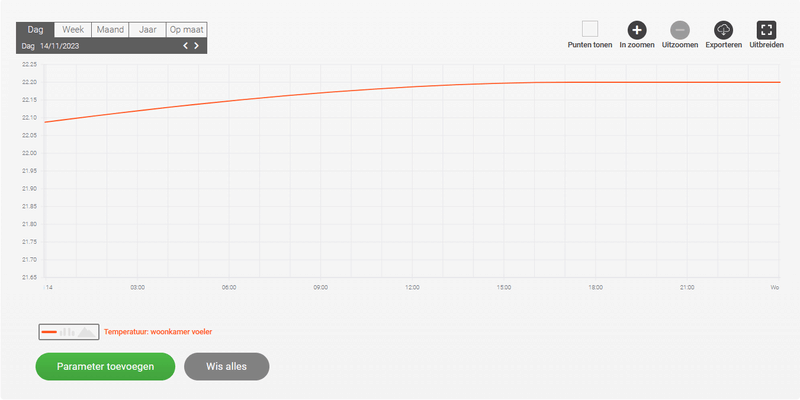Image resolution: width=800 pixels, height=400 pixels.
Task: Click the Exporteren cloud download icon
Action: 724,30
